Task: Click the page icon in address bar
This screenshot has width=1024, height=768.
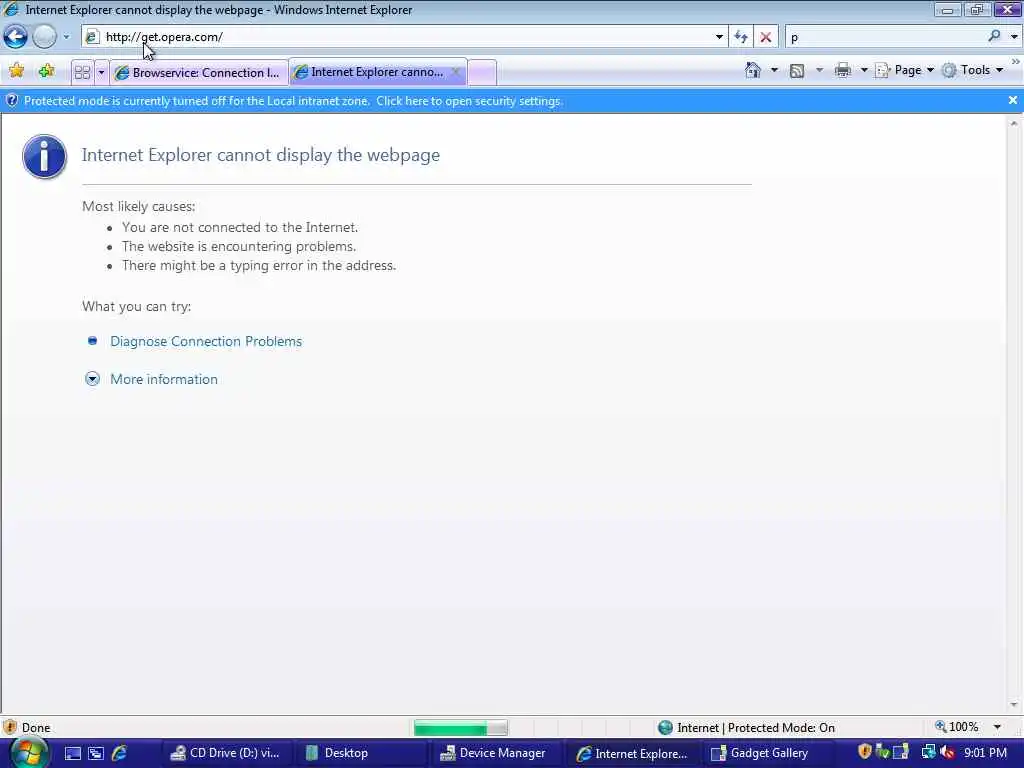Action: pos(92,37)
